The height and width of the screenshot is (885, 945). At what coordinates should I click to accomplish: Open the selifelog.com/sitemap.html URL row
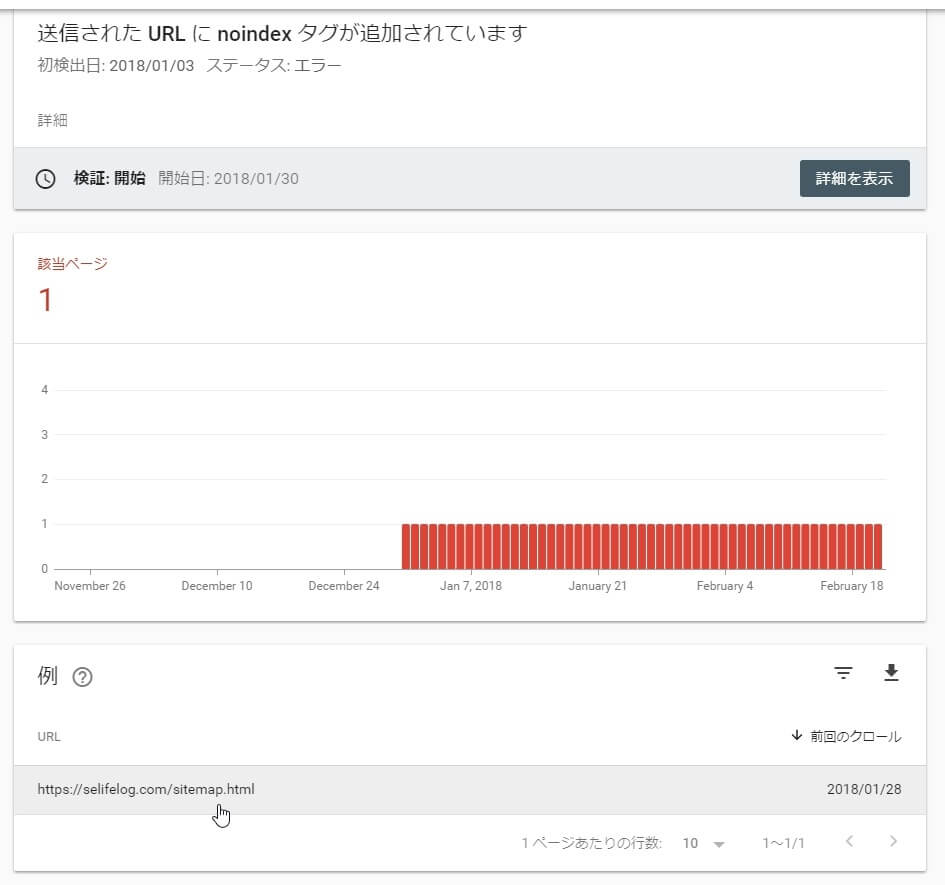point(146,789)
